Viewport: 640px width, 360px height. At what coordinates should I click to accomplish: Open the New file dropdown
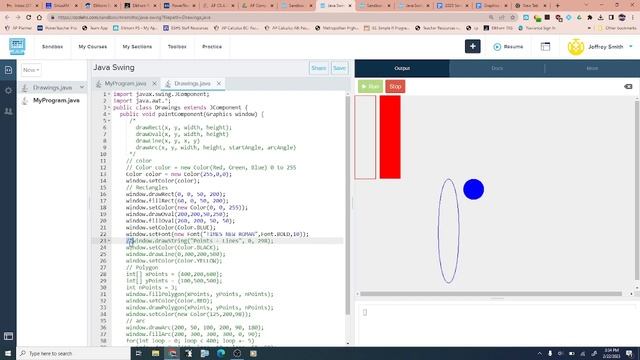(x=31, y=70)
